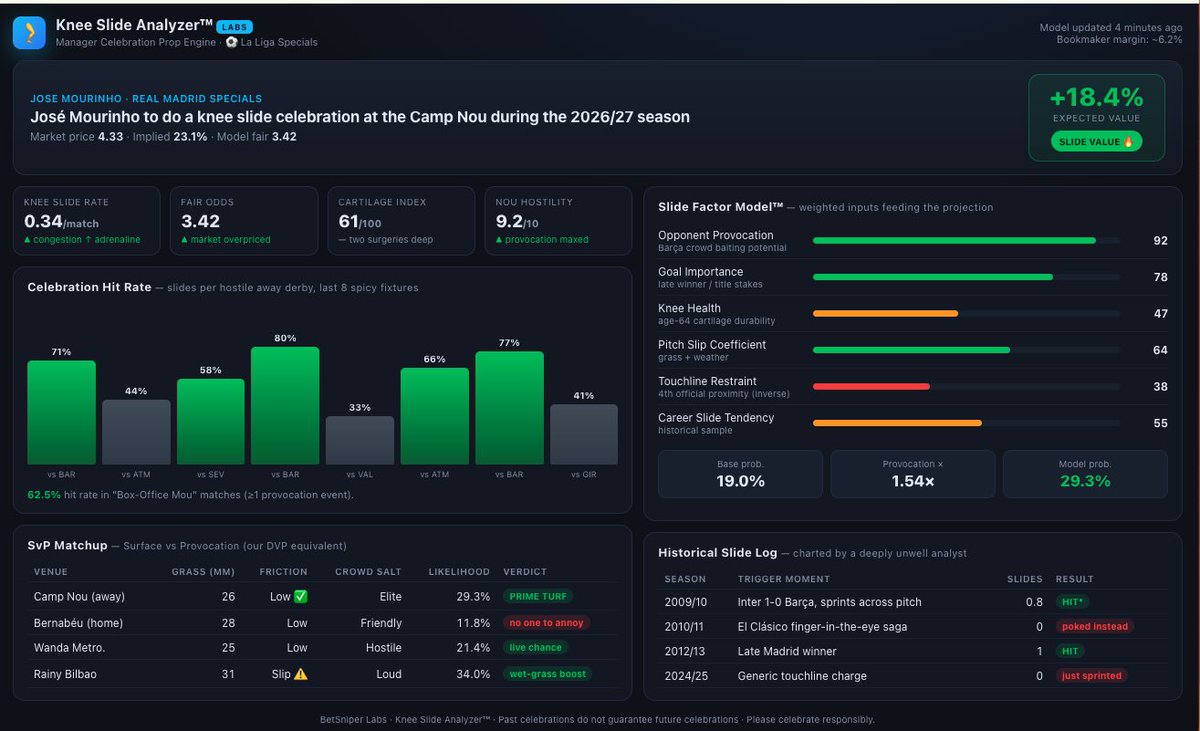Click the 62.5% hit rate footnote
This screenshot has height=731, width=1200.
pyautogui.click(x=190, y=494)
